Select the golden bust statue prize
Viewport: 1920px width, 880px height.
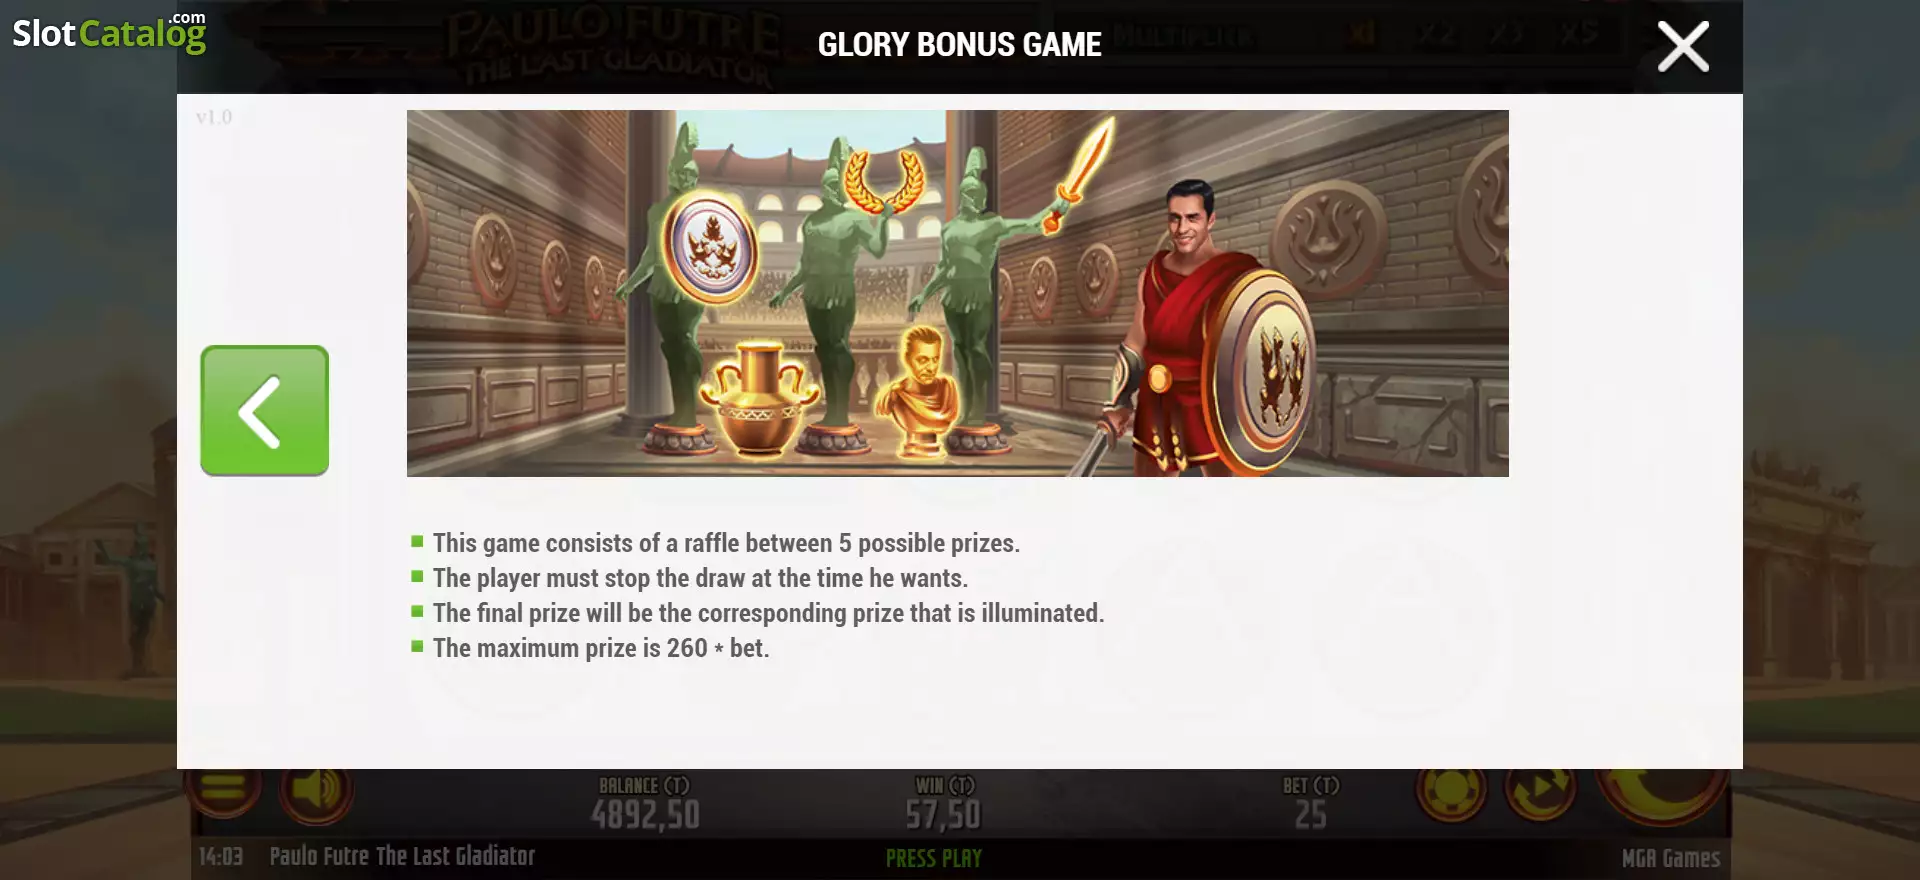coord(916,391)
